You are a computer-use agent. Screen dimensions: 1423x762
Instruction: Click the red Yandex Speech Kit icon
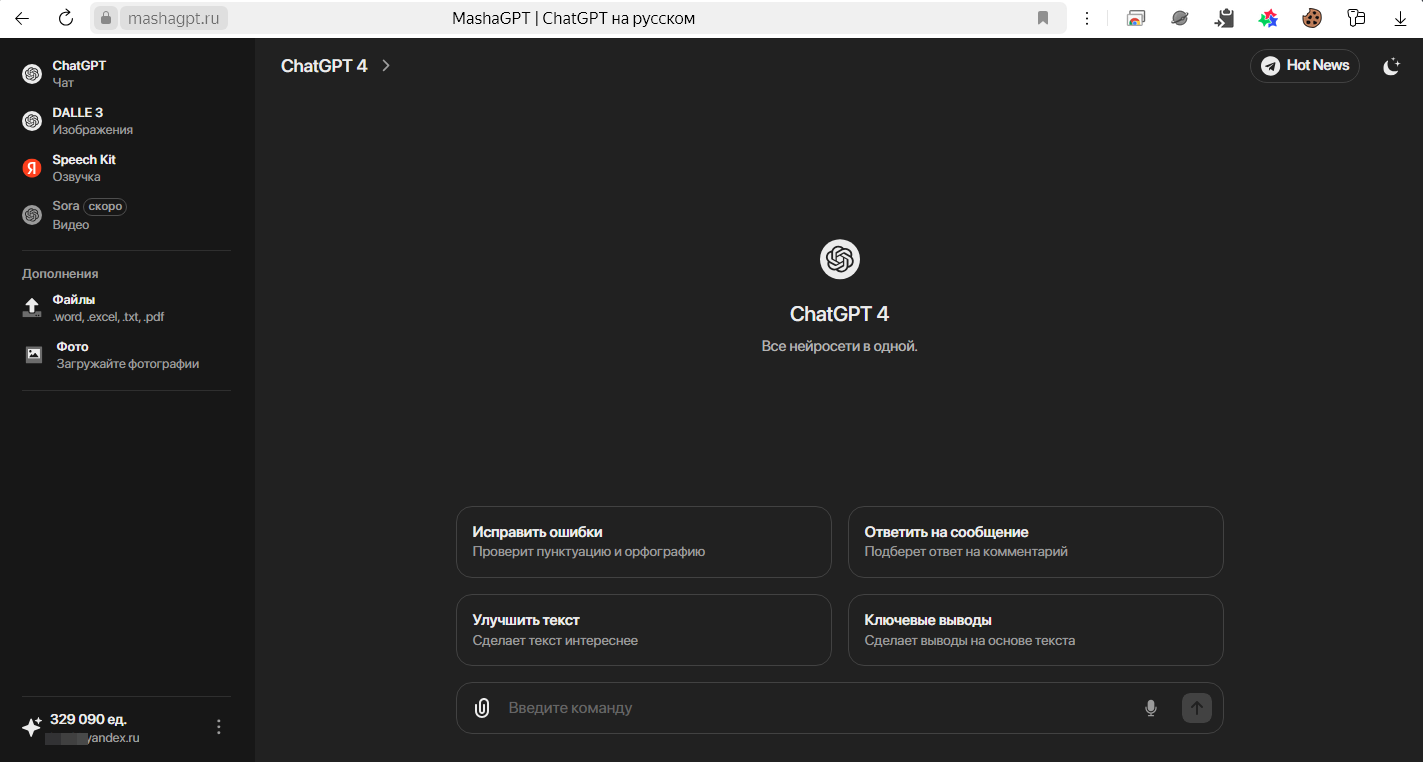32,168
